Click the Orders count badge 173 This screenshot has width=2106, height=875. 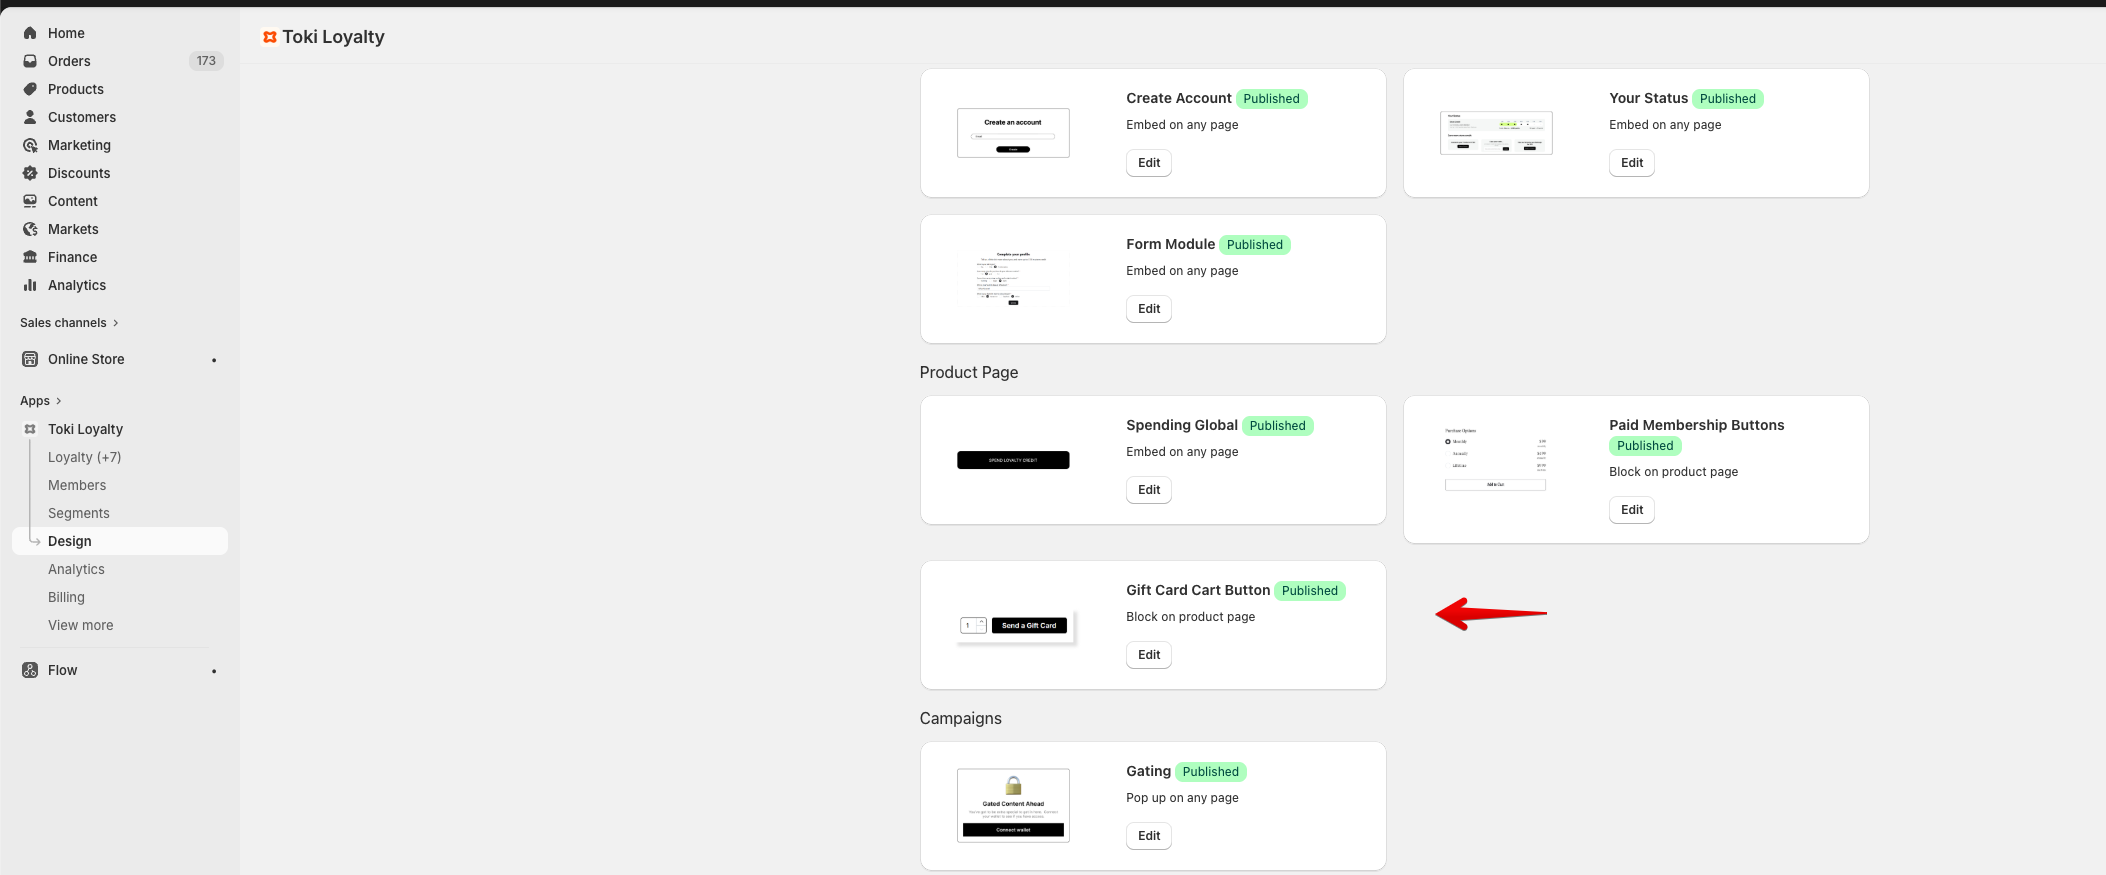tap(206, 61)
